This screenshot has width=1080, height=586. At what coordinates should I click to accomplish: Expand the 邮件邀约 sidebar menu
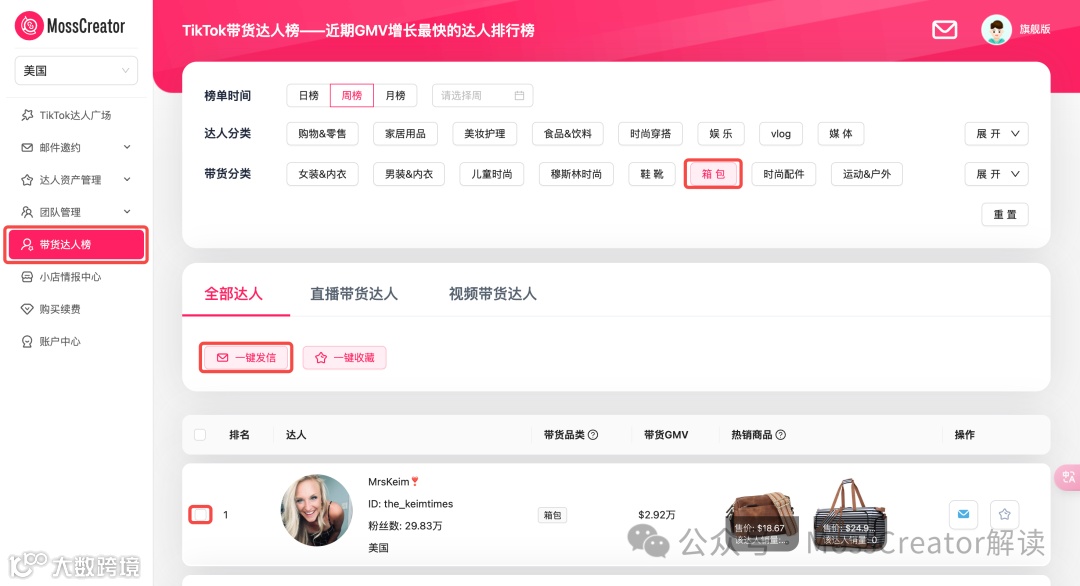coord(76,147)
